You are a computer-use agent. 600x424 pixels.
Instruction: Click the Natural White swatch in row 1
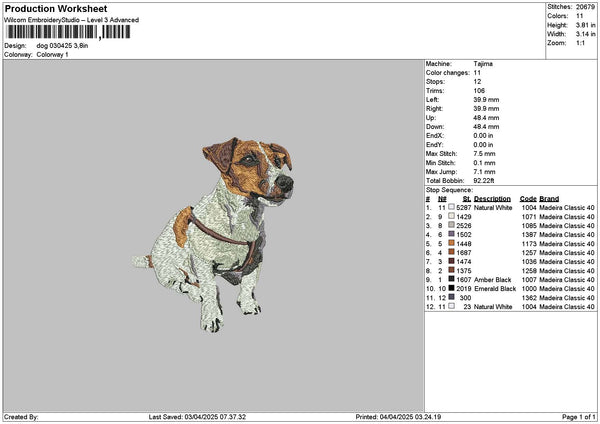pyautogui.click(x=452, y=208)
